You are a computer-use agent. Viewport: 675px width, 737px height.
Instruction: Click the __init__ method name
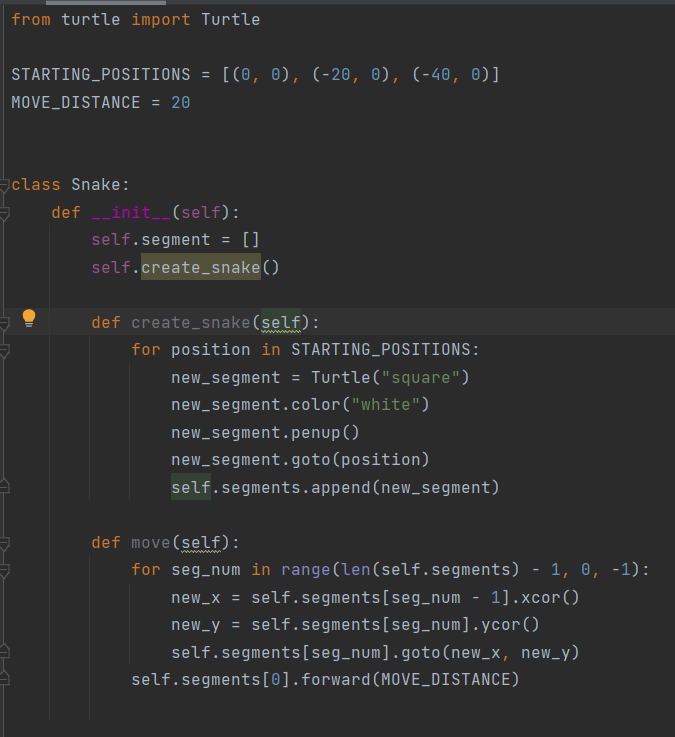pos(131,212)
